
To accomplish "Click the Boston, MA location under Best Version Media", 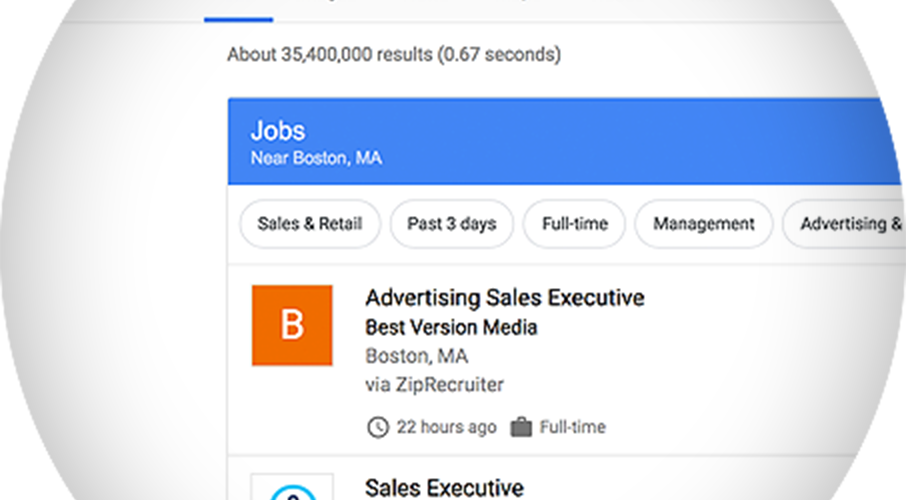I will [x=417, y=356].
